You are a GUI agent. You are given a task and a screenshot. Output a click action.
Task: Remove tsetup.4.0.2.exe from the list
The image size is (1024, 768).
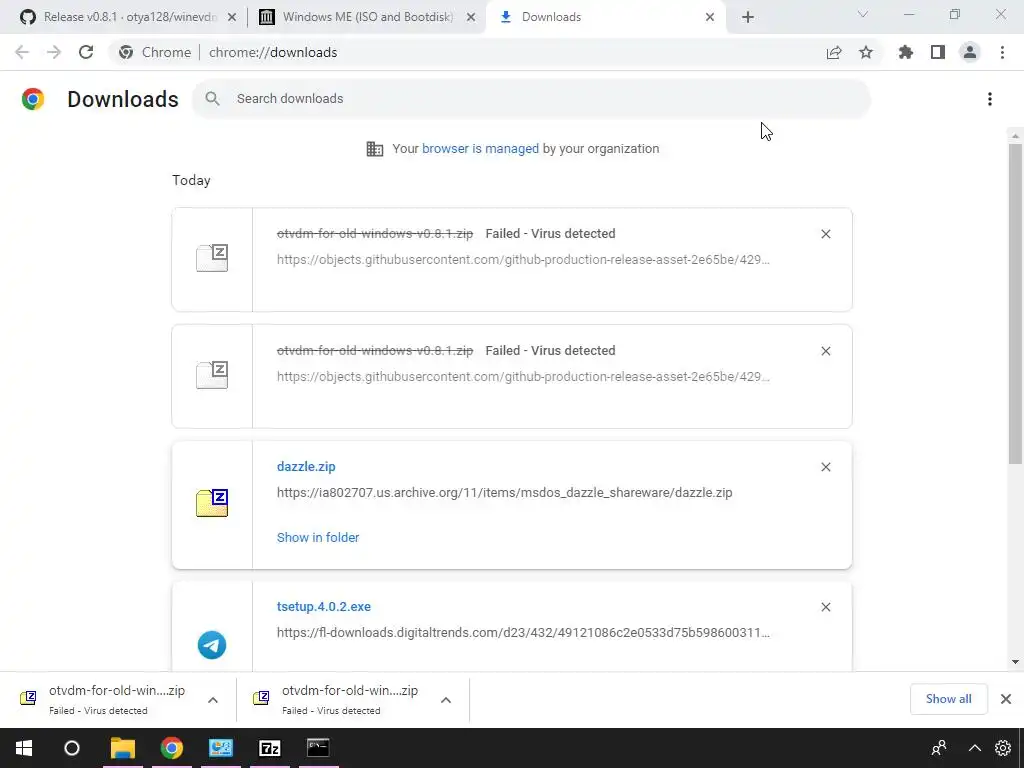(x=826, y=607)
